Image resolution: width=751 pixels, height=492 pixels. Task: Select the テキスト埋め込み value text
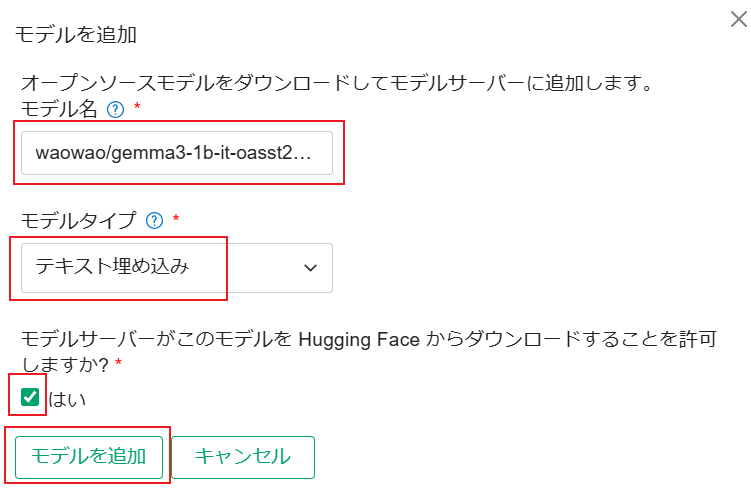112,267
